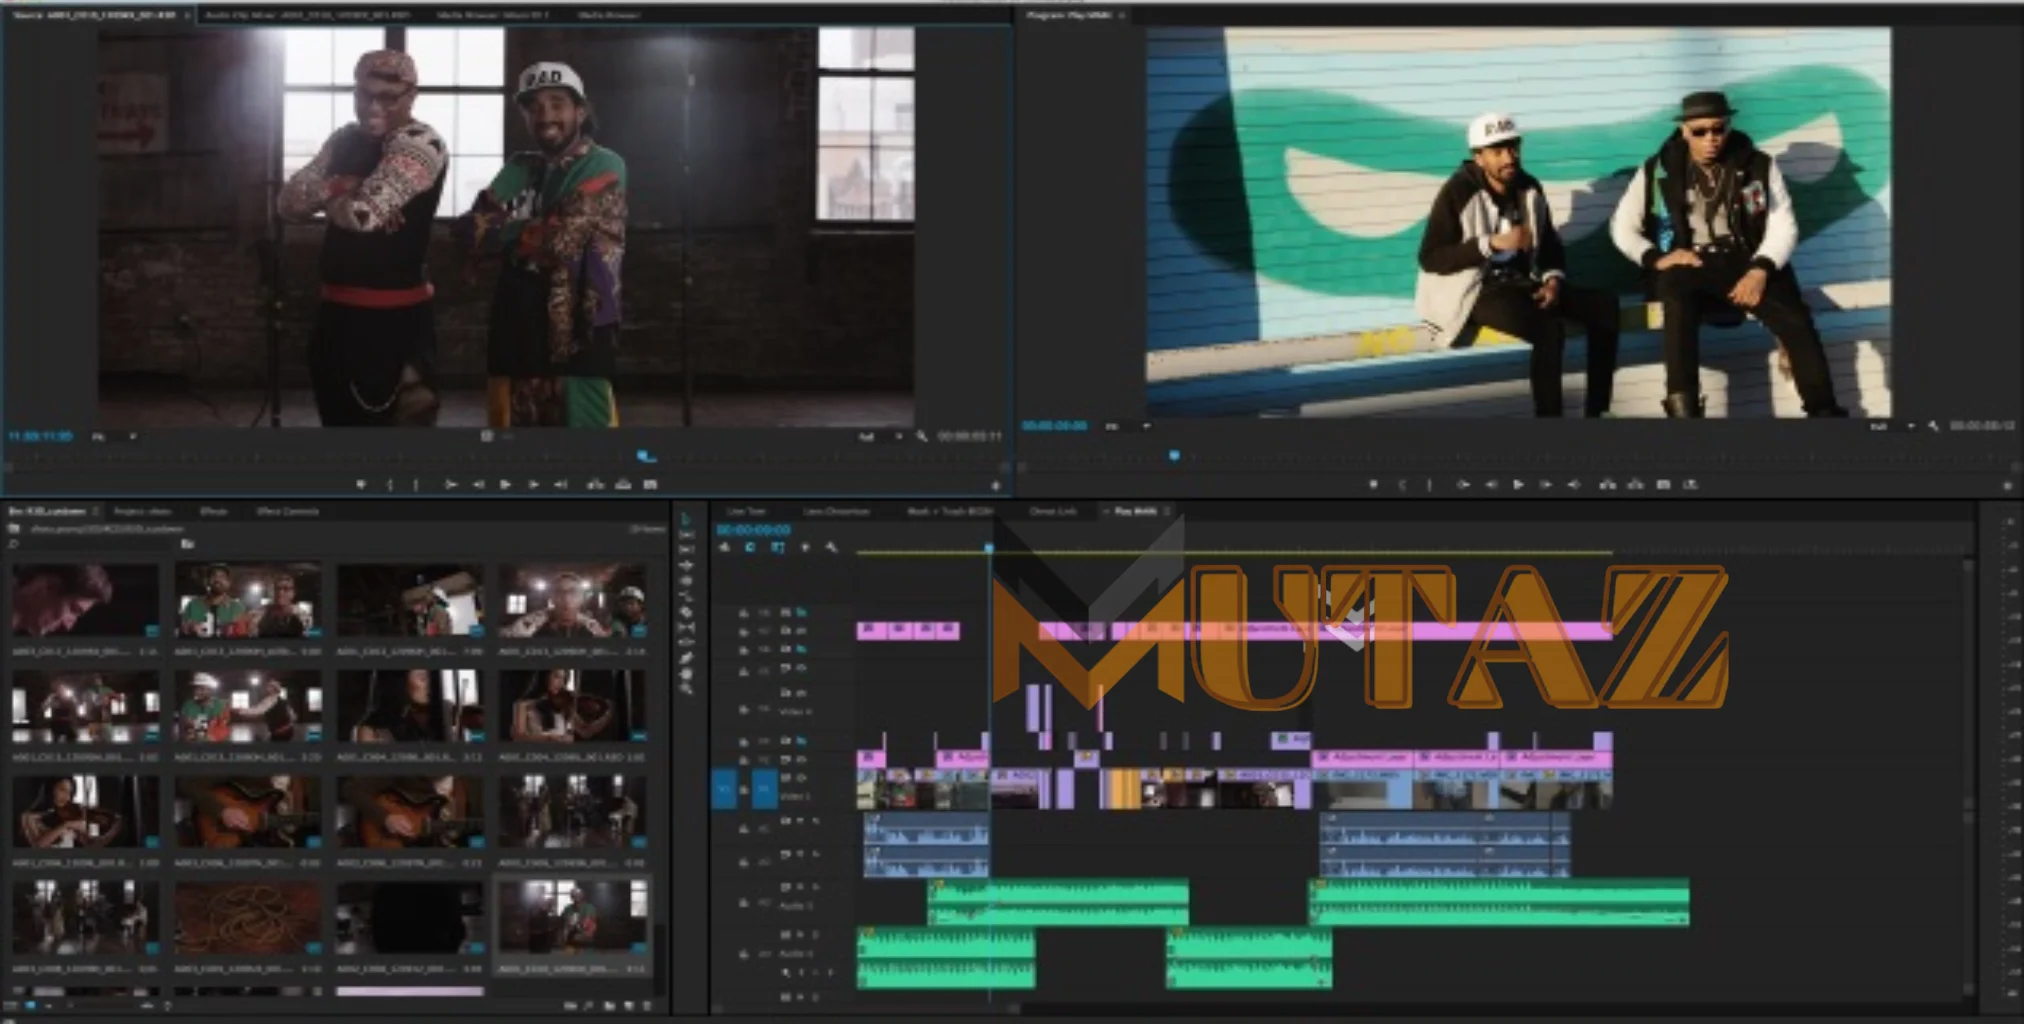Click the Program monitor blue timecode
The height and width of the screenshot is (1024, 2024).
(1054, 425)
